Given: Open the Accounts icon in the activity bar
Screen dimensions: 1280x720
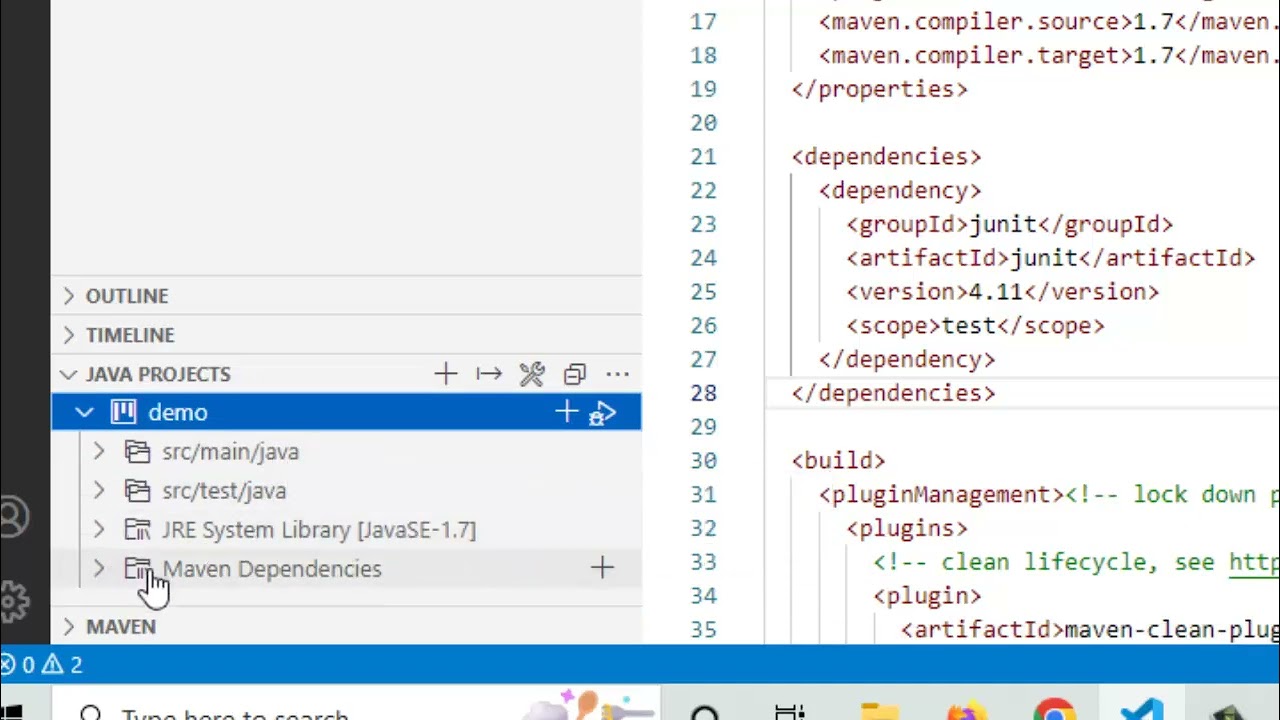Looking at the screenshot, I should (14, 516).
